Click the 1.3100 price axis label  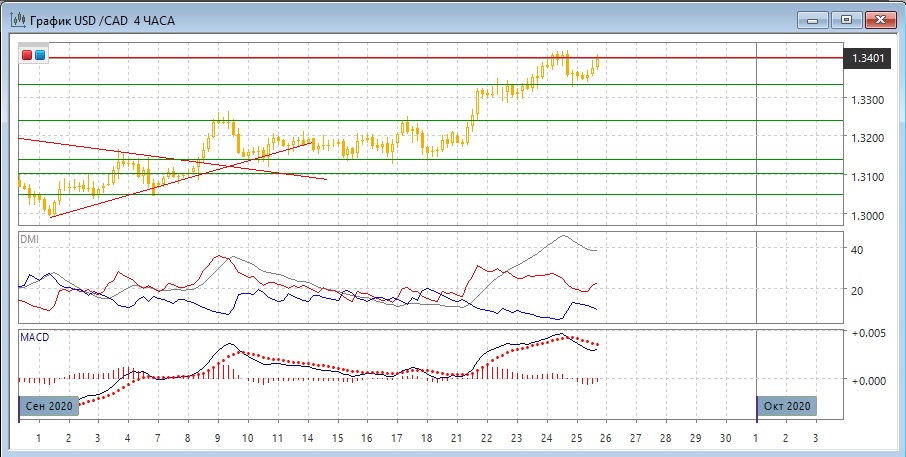pyautogui.click(x=866, y=177)
